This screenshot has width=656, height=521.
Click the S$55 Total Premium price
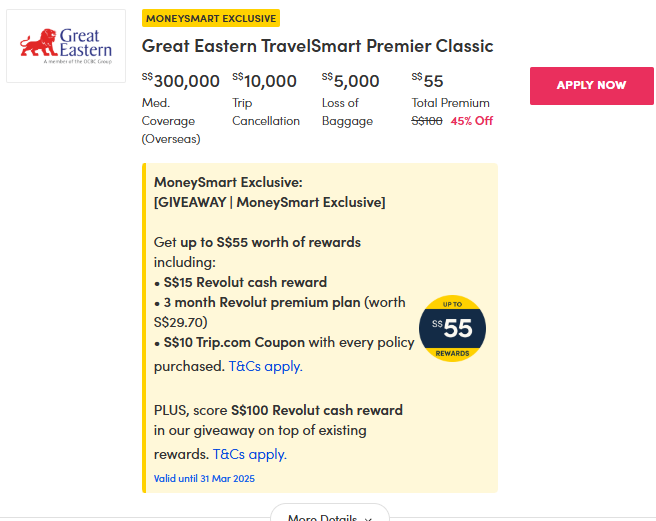tap(428, 81)
